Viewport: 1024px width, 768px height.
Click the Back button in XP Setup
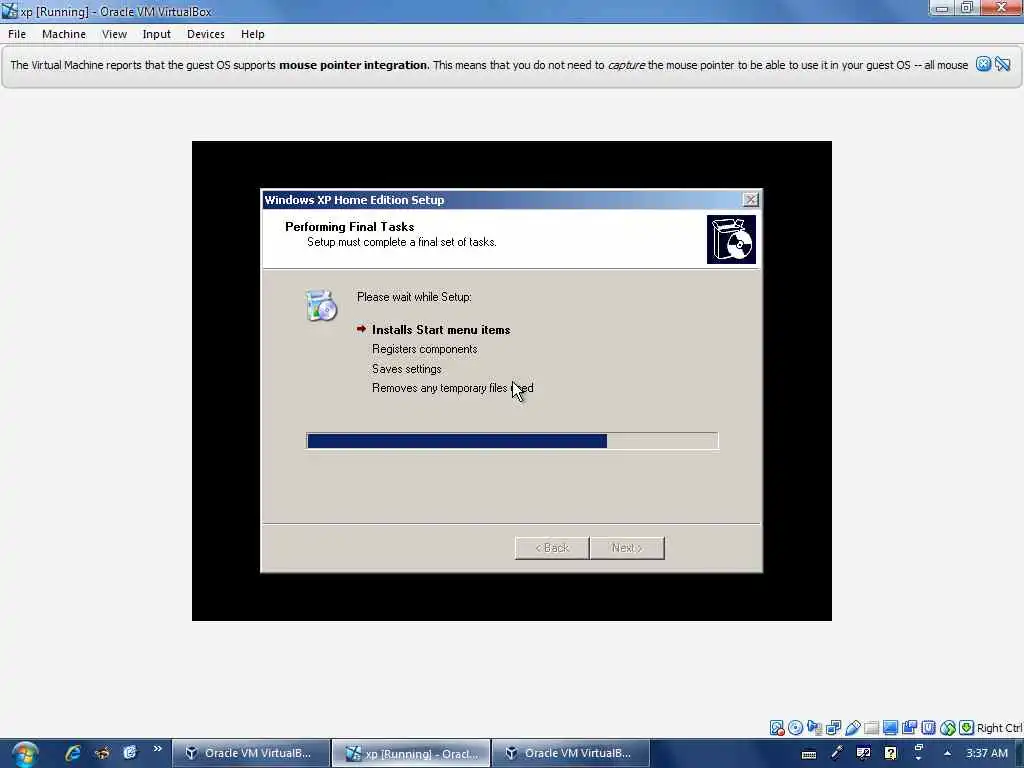pyautogui.click(x=552, y=548)
